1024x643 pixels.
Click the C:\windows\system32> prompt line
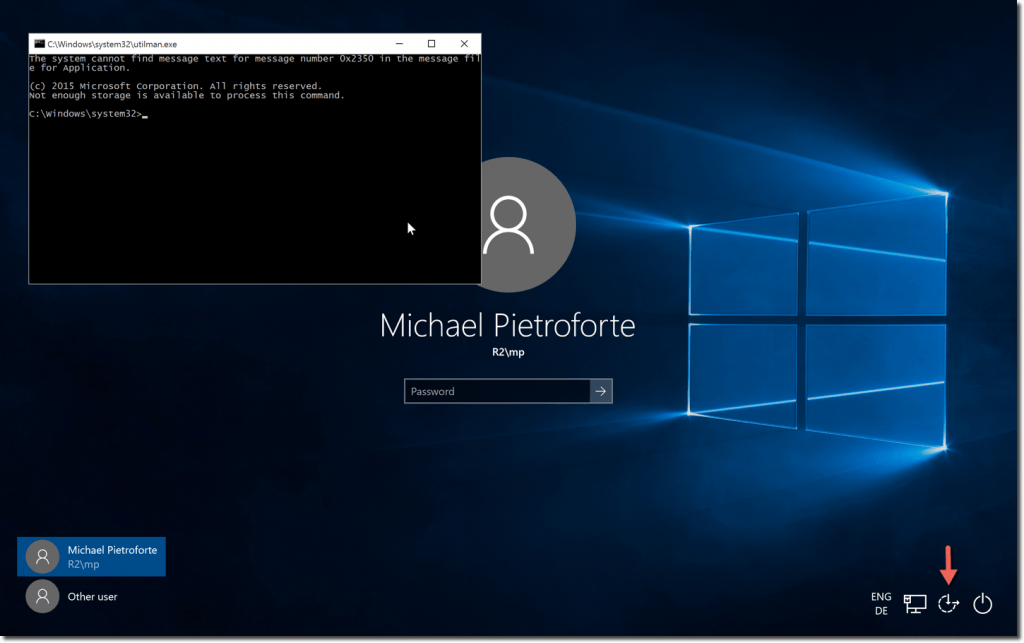pos(85,115)
